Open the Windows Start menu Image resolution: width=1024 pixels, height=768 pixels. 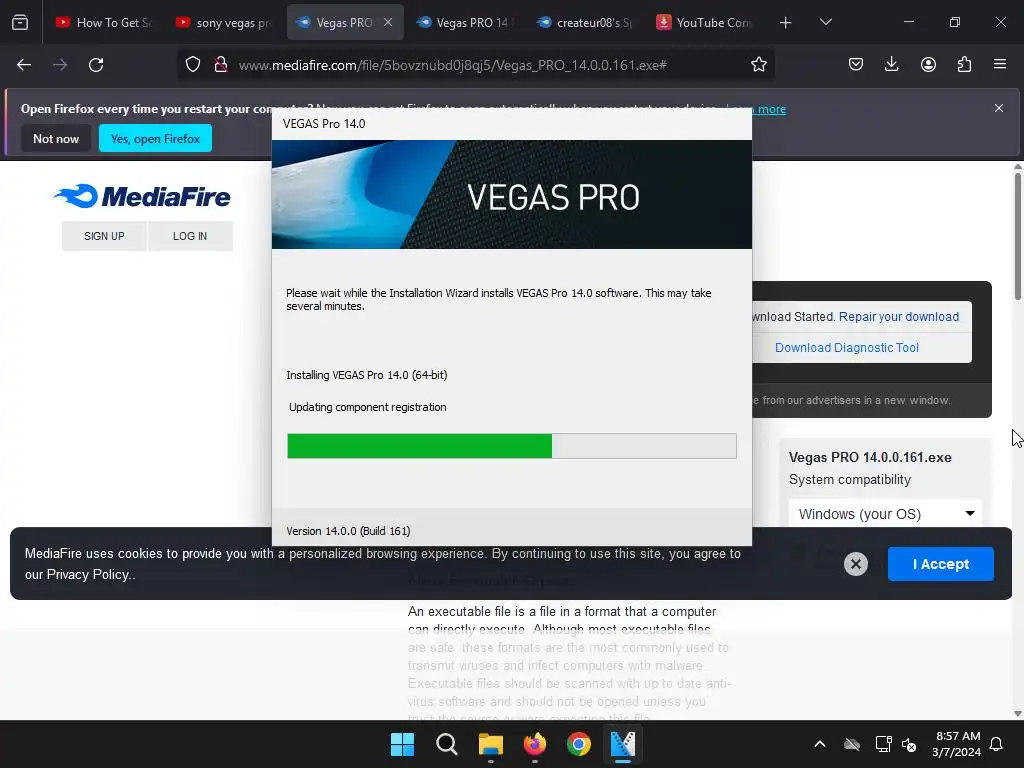[x=402, y=744]
